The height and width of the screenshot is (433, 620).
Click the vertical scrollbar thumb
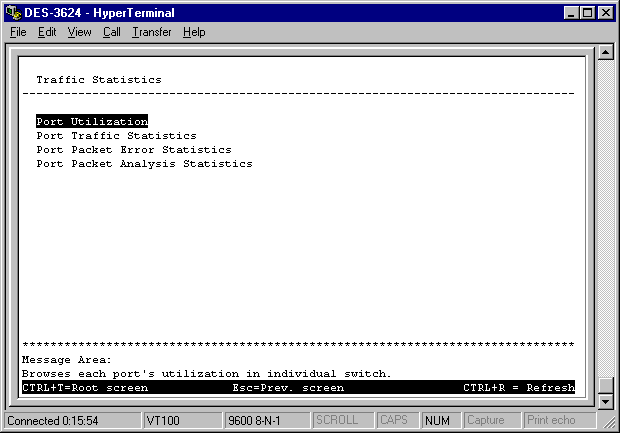pos(604,385)
